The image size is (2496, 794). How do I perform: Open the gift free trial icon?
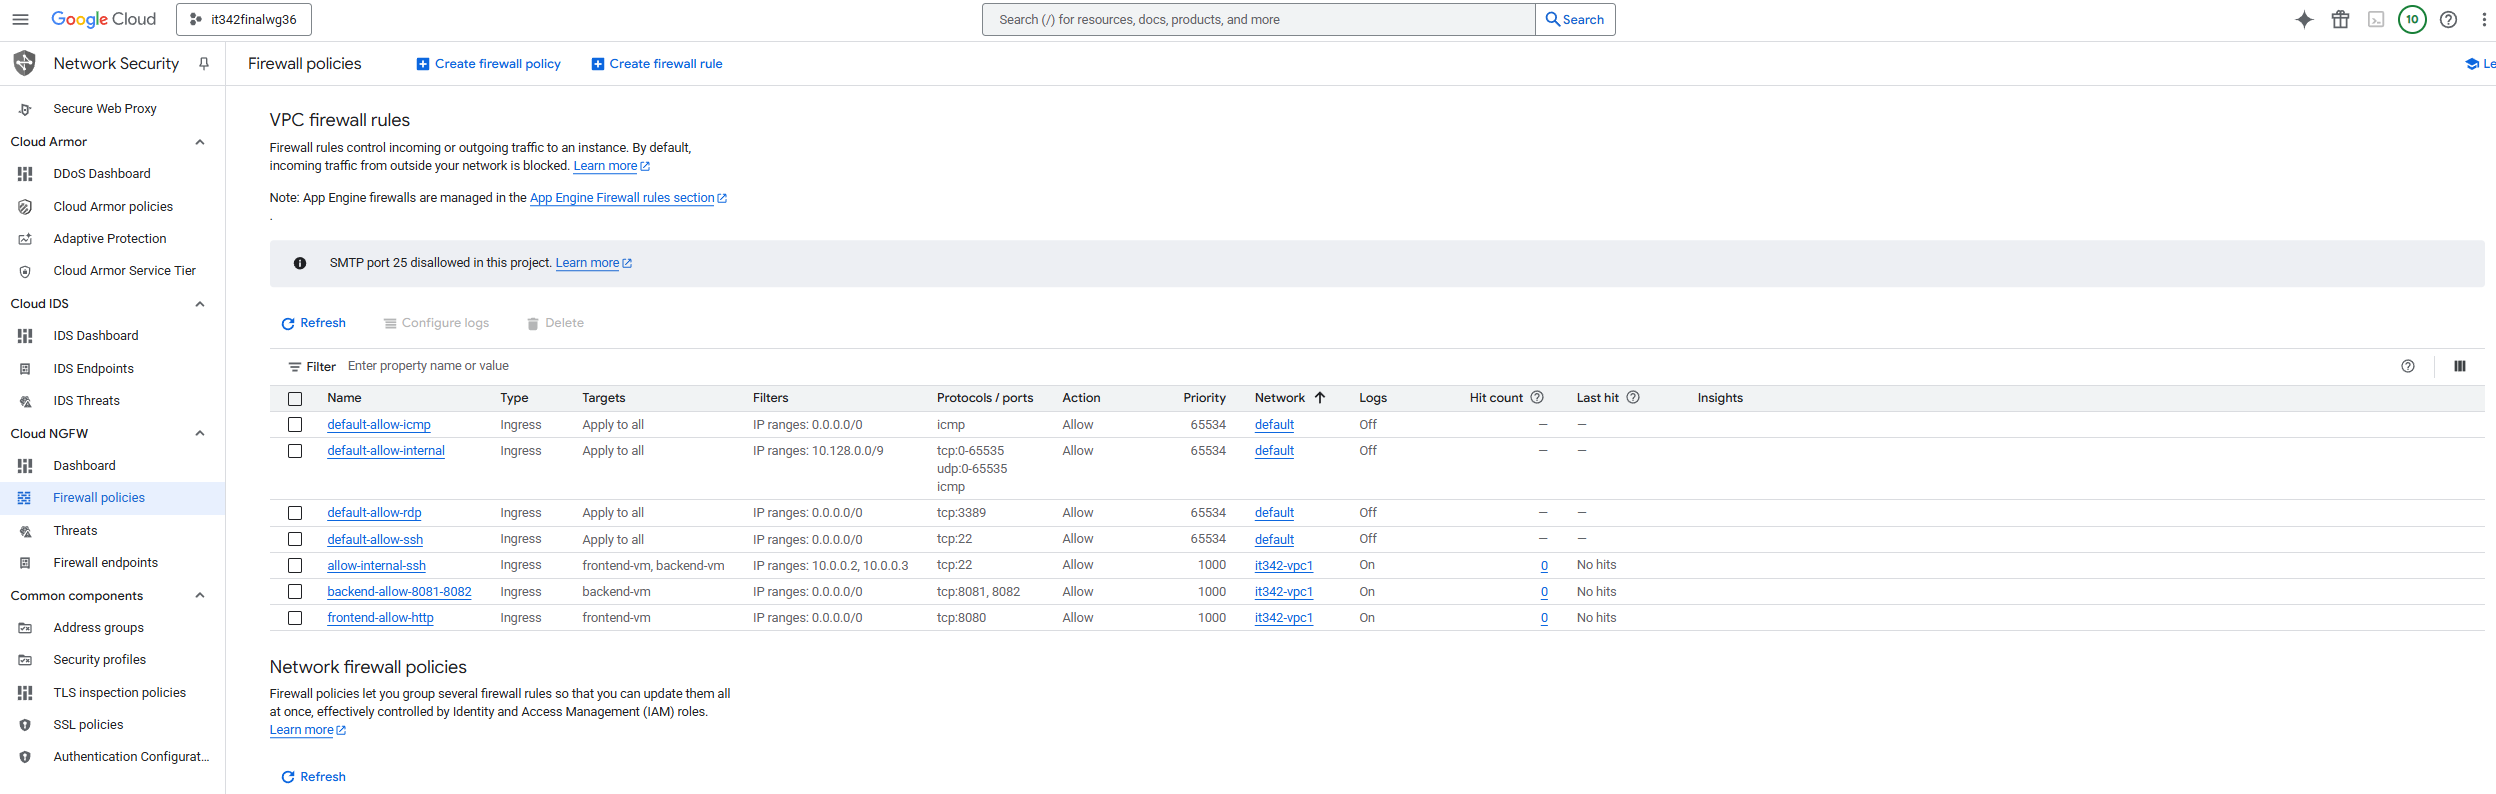(x=2340, y=19)
